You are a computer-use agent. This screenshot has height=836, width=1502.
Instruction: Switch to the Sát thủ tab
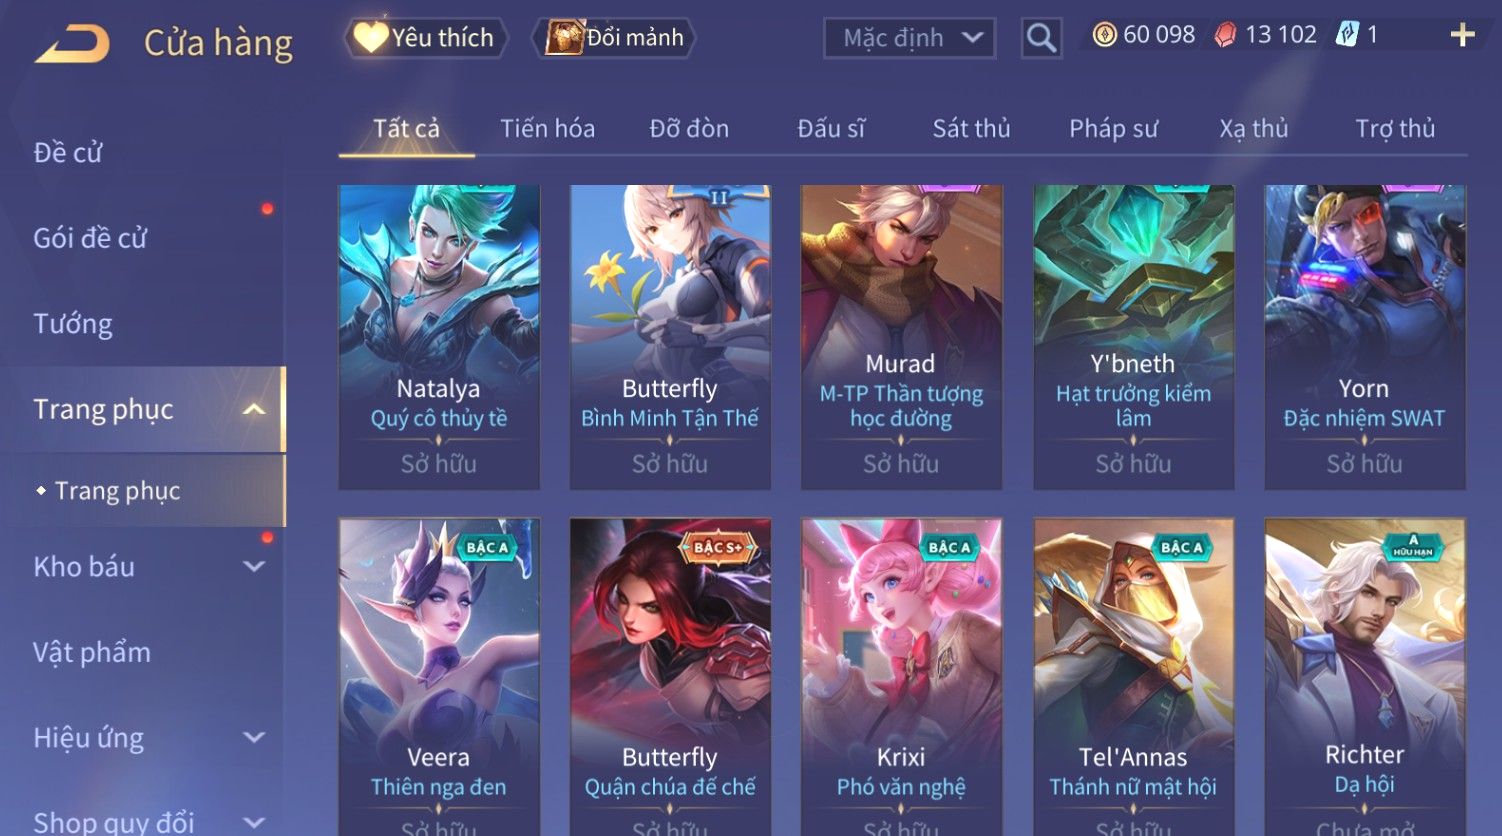pyautogui.click(x=971, y=129)
